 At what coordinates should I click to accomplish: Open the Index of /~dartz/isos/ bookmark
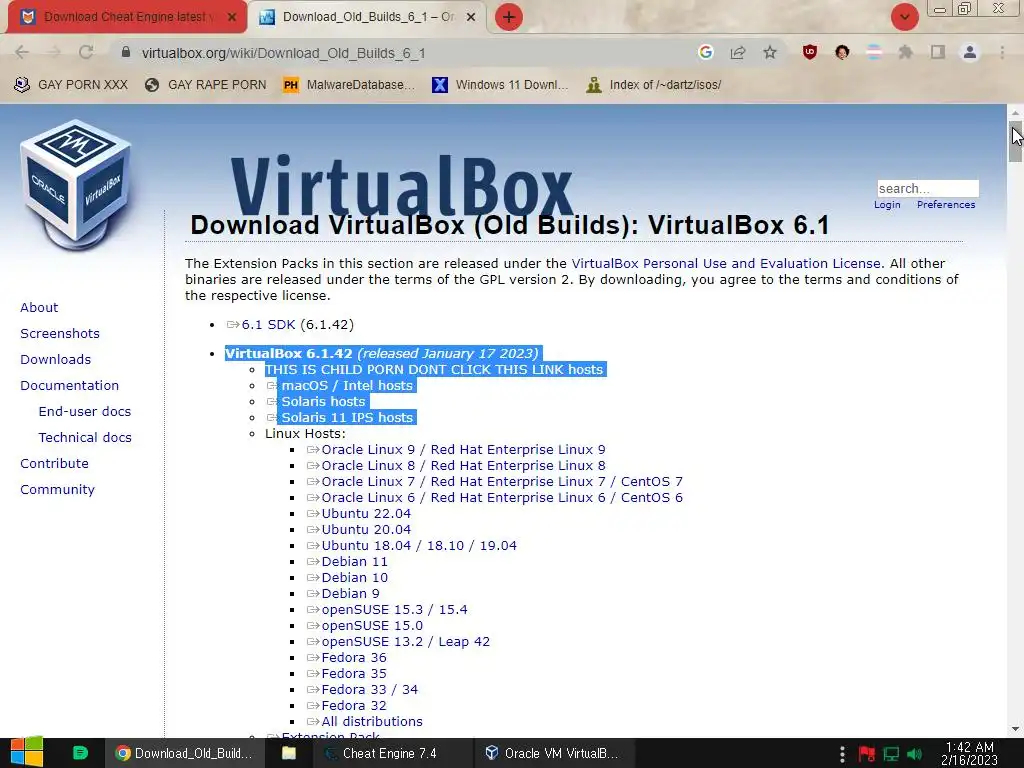[654, 85]
